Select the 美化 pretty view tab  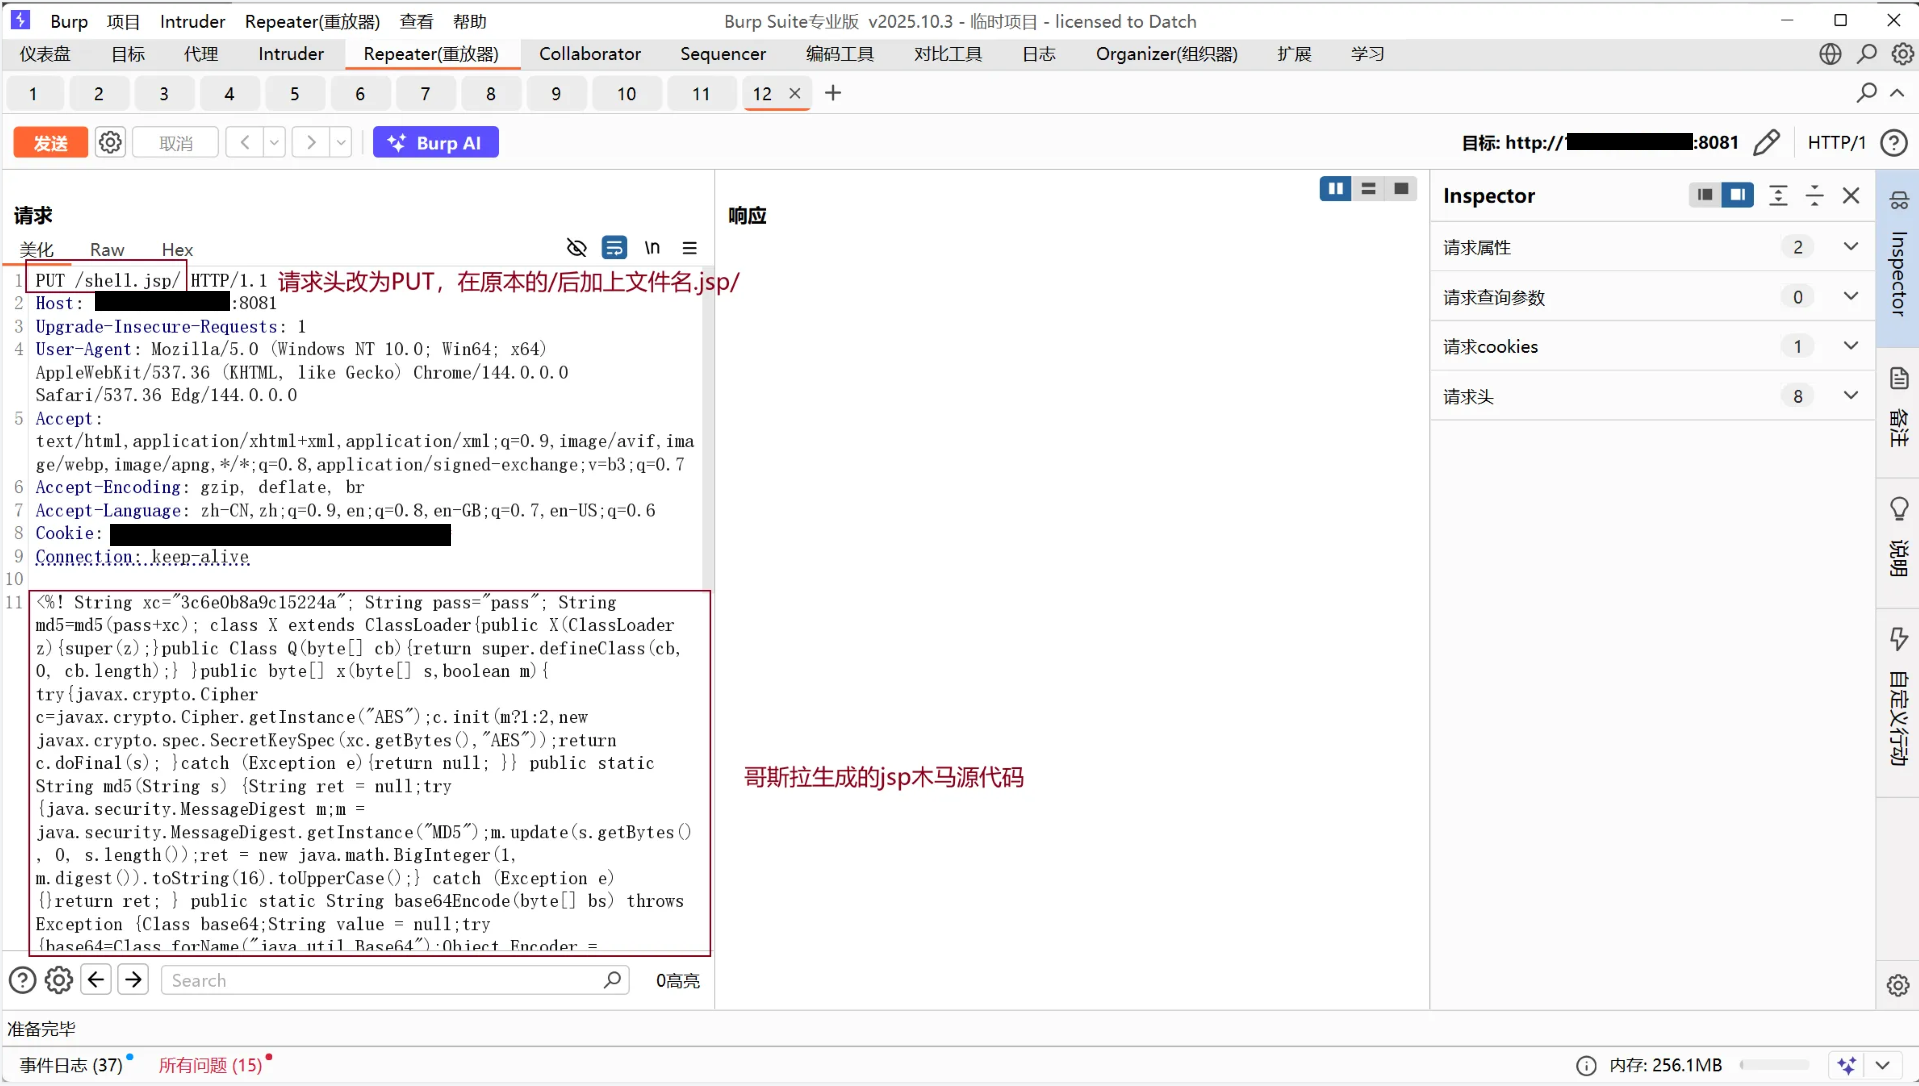[x=37, y=250]
